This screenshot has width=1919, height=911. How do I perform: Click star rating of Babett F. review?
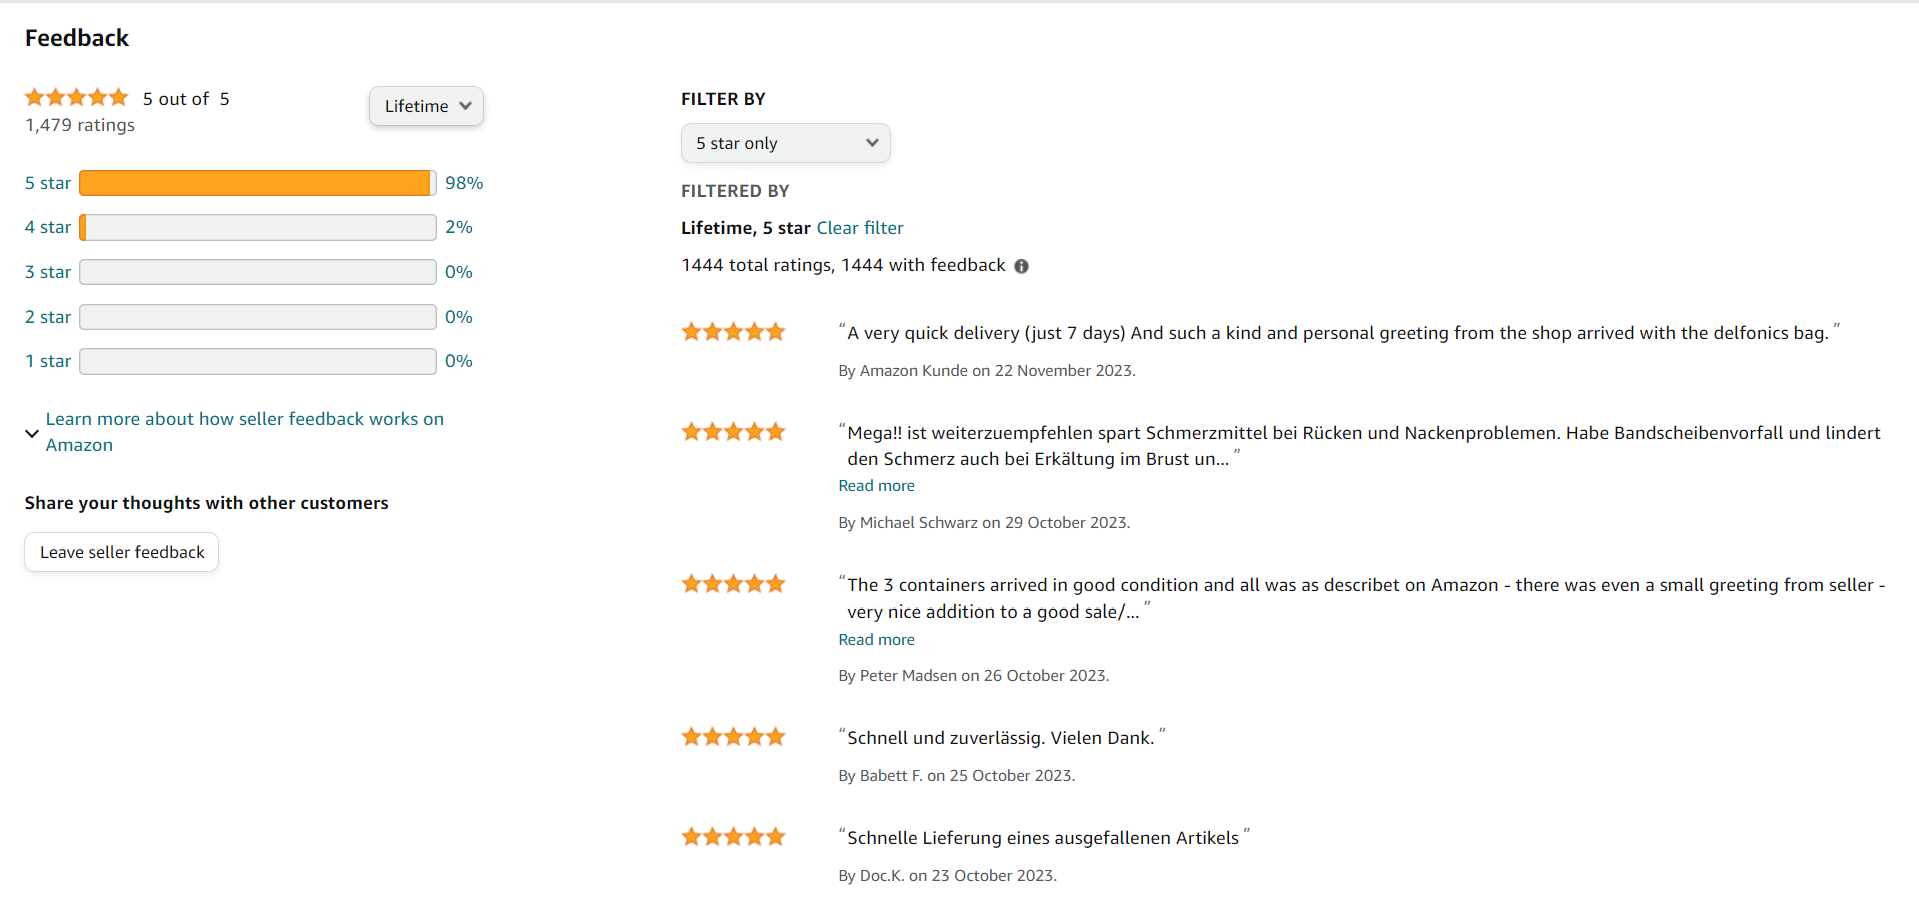[733, 737]
